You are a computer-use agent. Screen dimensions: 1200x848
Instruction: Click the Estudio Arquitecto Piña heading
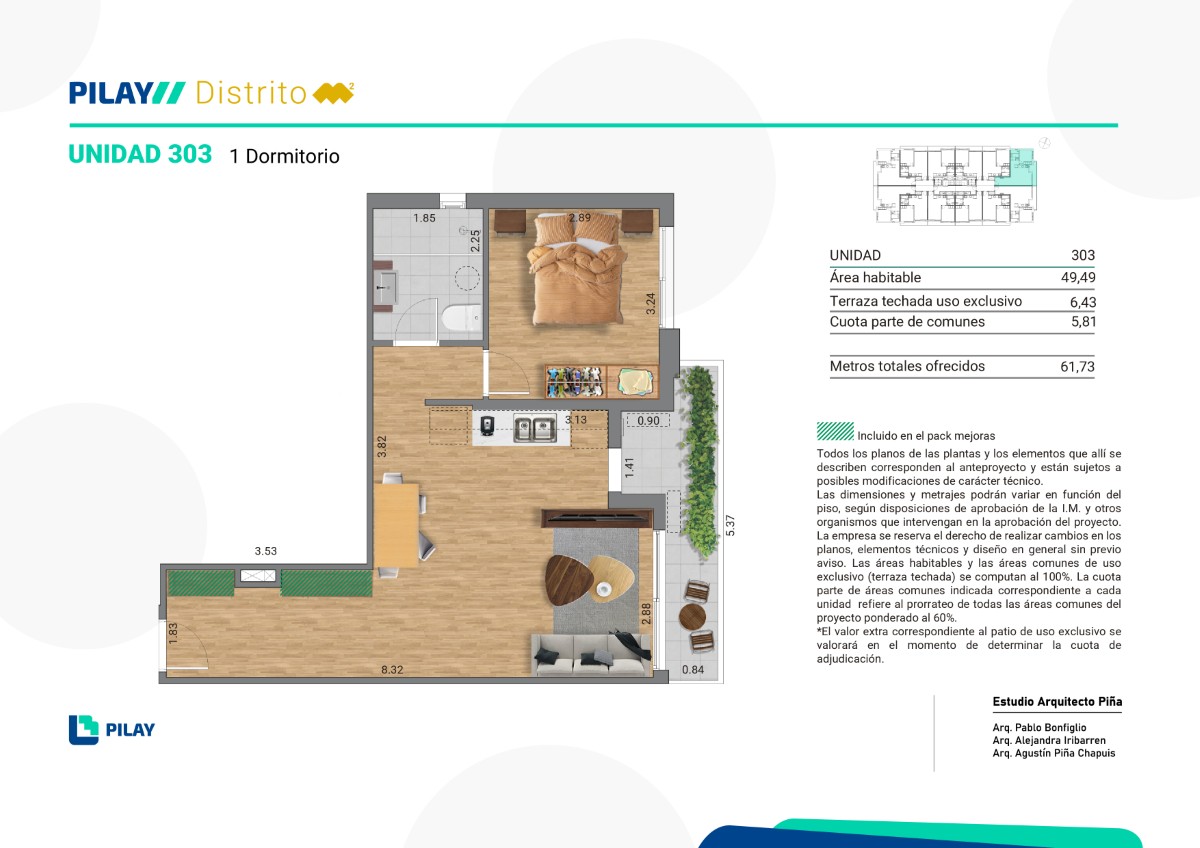click(x=1057, y=702)
